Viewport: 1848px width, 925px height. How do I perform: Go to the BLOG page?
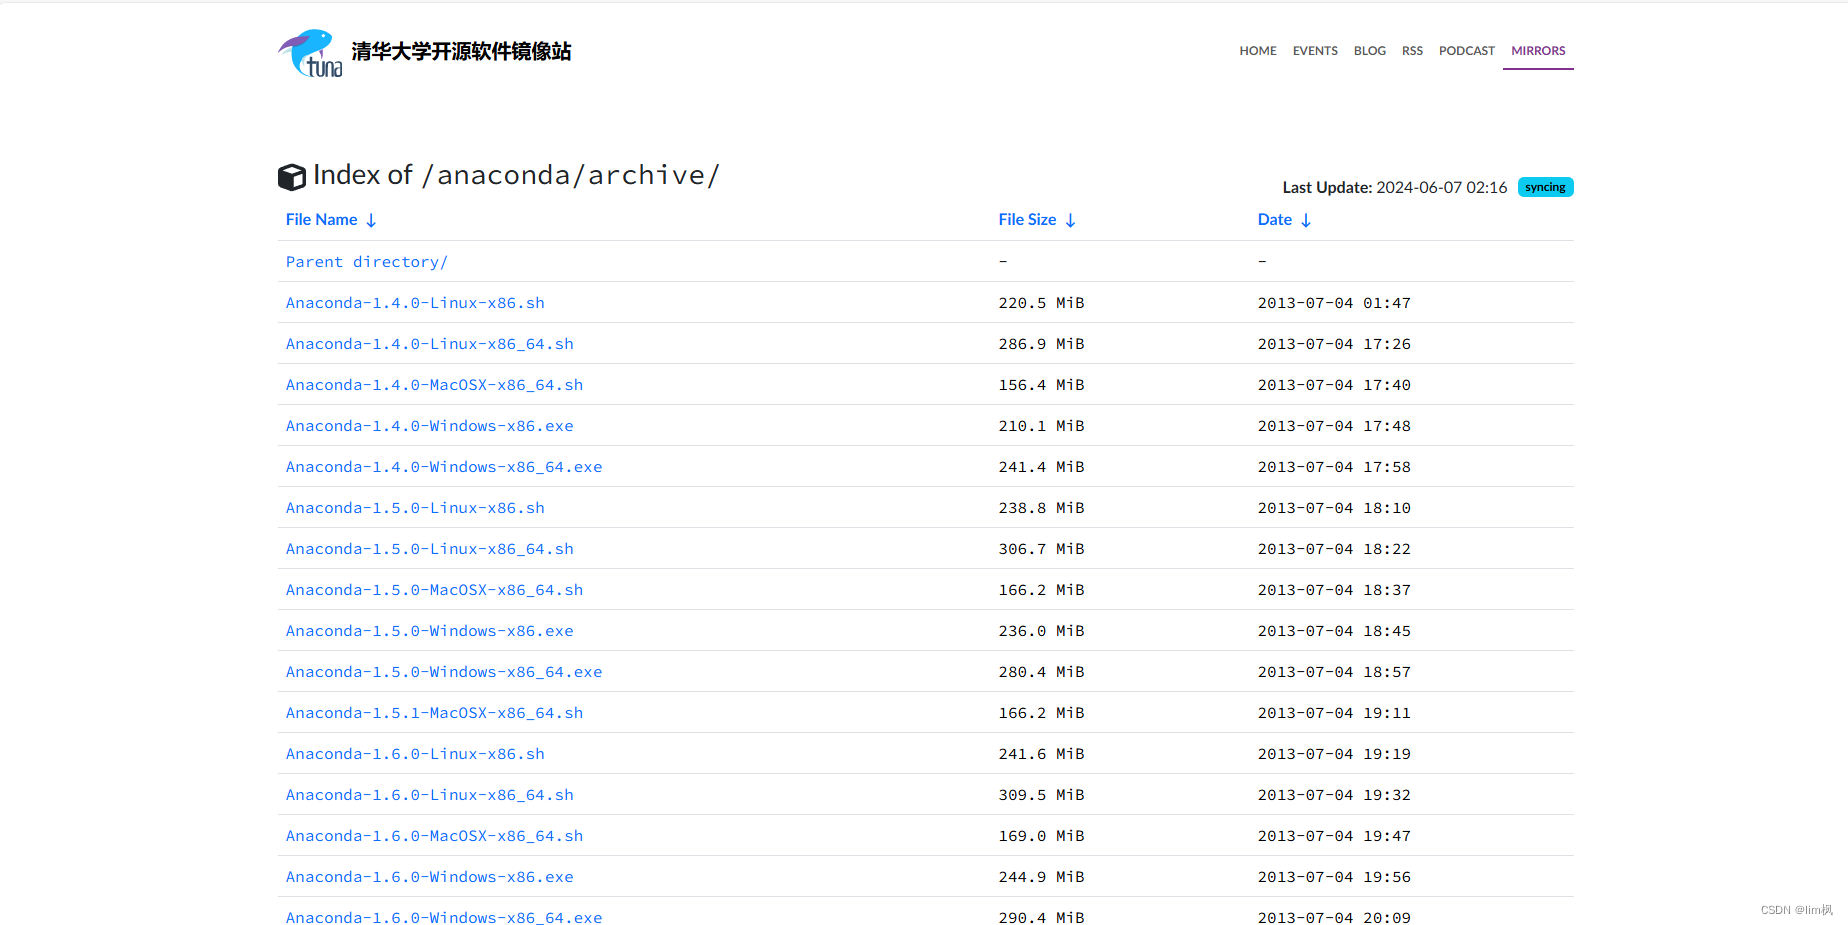[x=1370, y=51]
